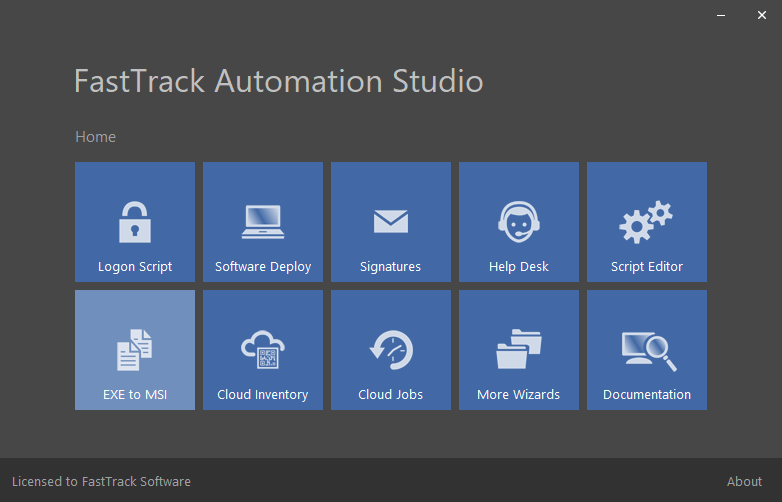
Task: Minimize the FastTrack Automation Studio window
Action: [721, 15]
